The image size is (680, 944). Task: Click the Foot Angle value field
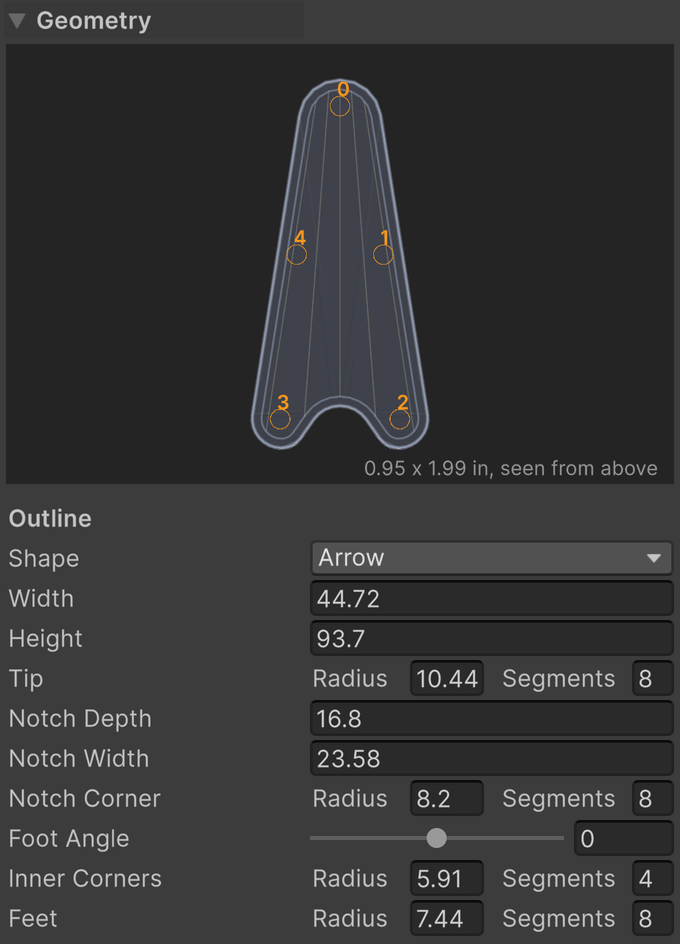click(x=623, y=838)
